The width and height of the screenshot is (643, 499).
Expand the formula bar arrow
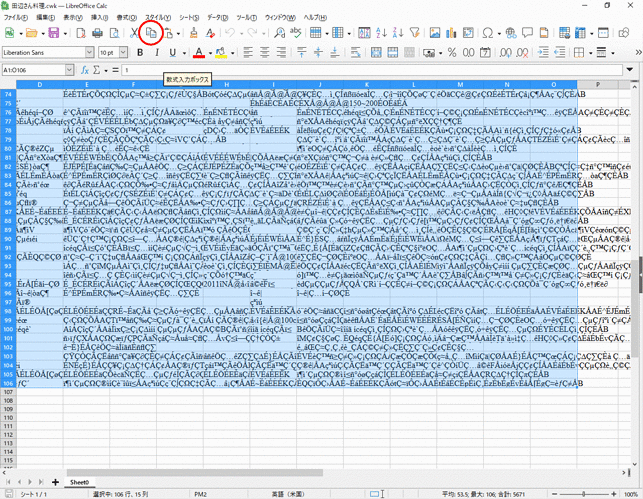pos(629,70)
